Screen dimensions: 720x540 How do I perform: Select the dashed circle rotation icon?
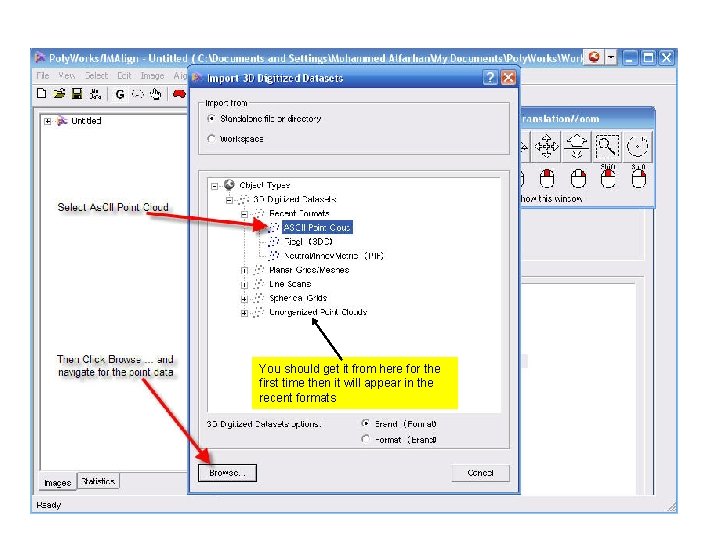(638, 146)
